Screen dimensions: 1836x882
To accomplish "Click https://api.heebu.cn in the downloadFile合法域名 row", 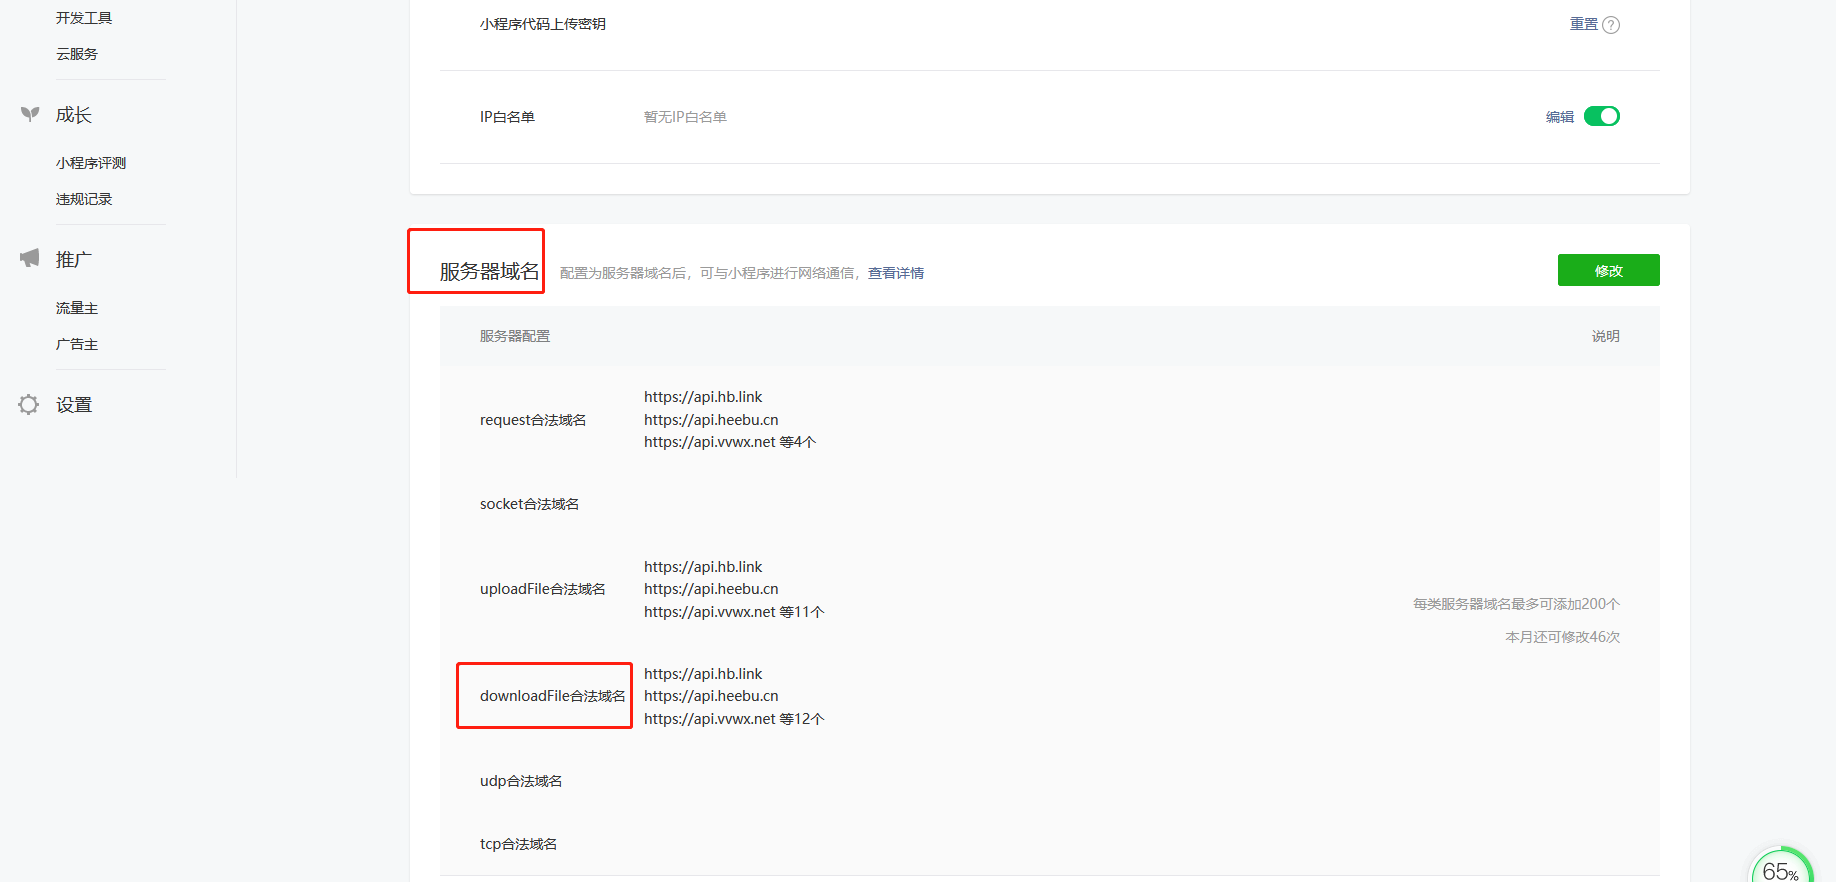I will (x=711, y=696).
